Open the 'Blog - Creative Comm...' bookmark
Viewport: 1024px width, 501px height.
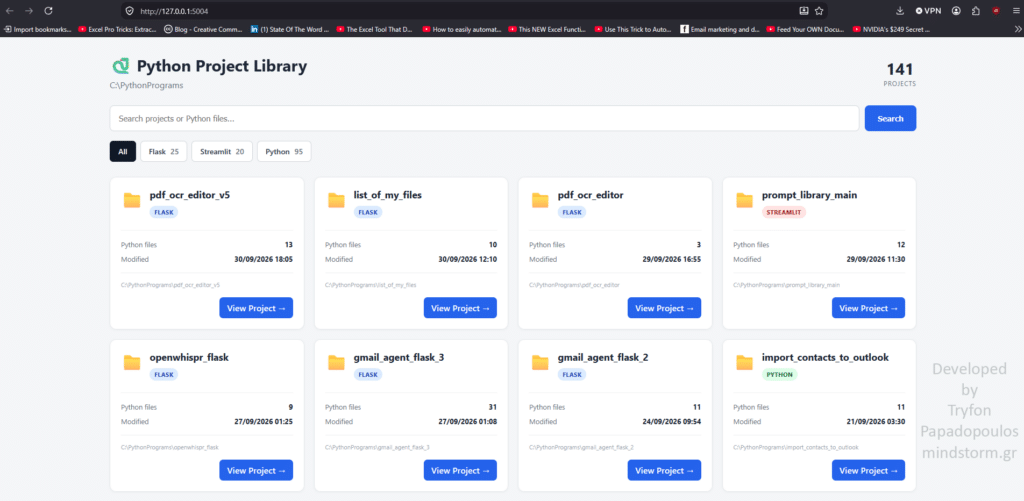point(204,29)
